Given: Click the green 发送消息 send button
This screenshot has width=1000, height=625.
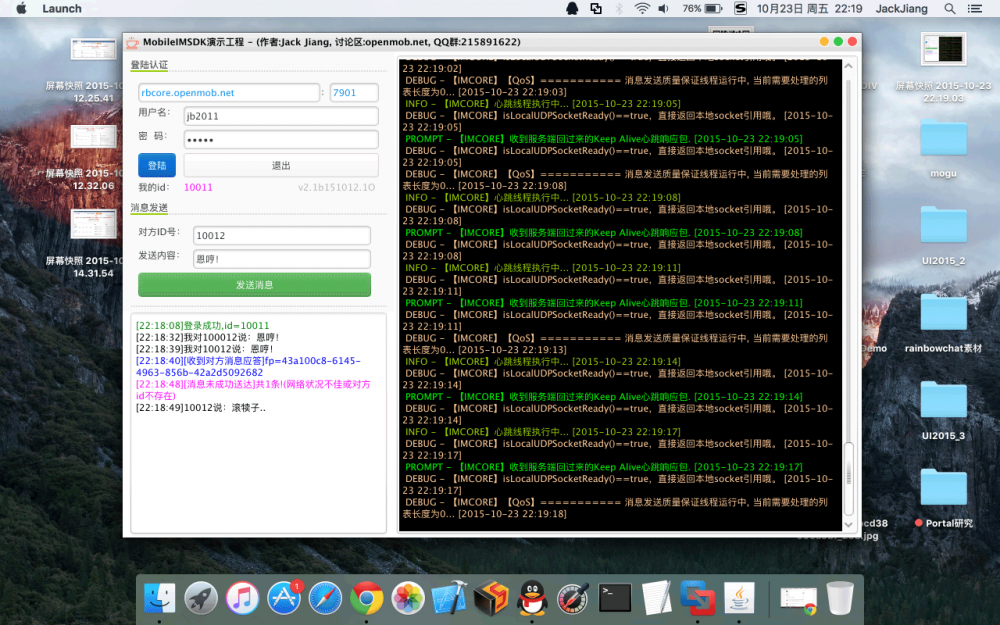Looking at the screenshot, I should coord(254,285).
